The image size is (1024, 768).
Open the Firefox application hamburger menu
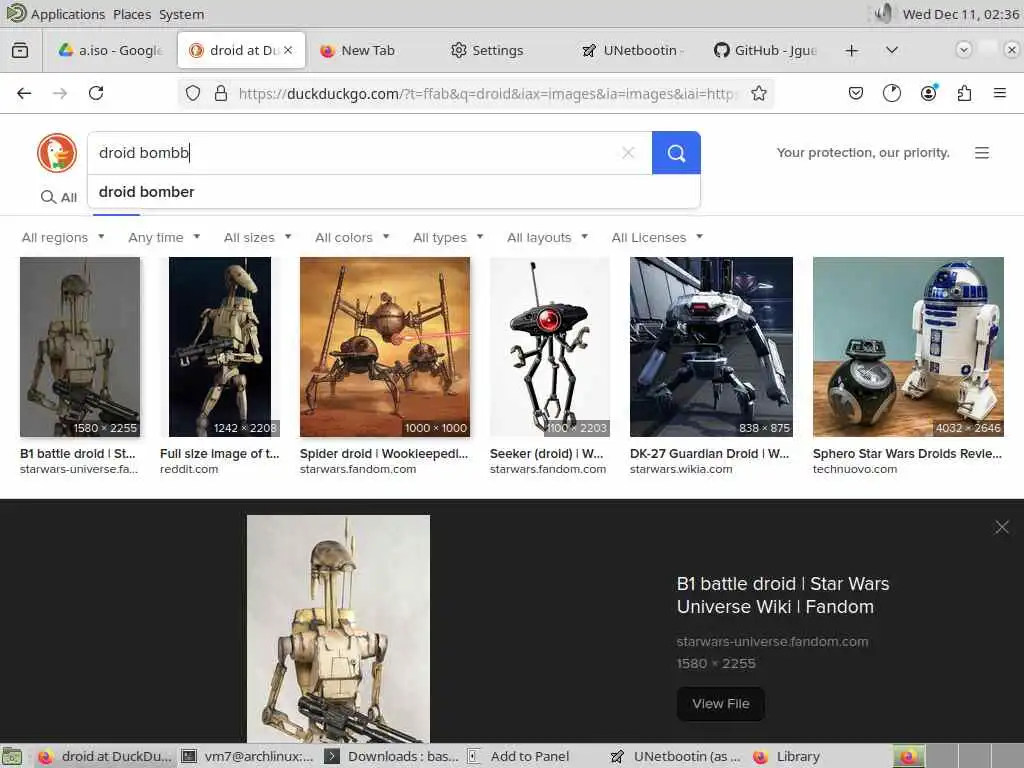(999, 93)
